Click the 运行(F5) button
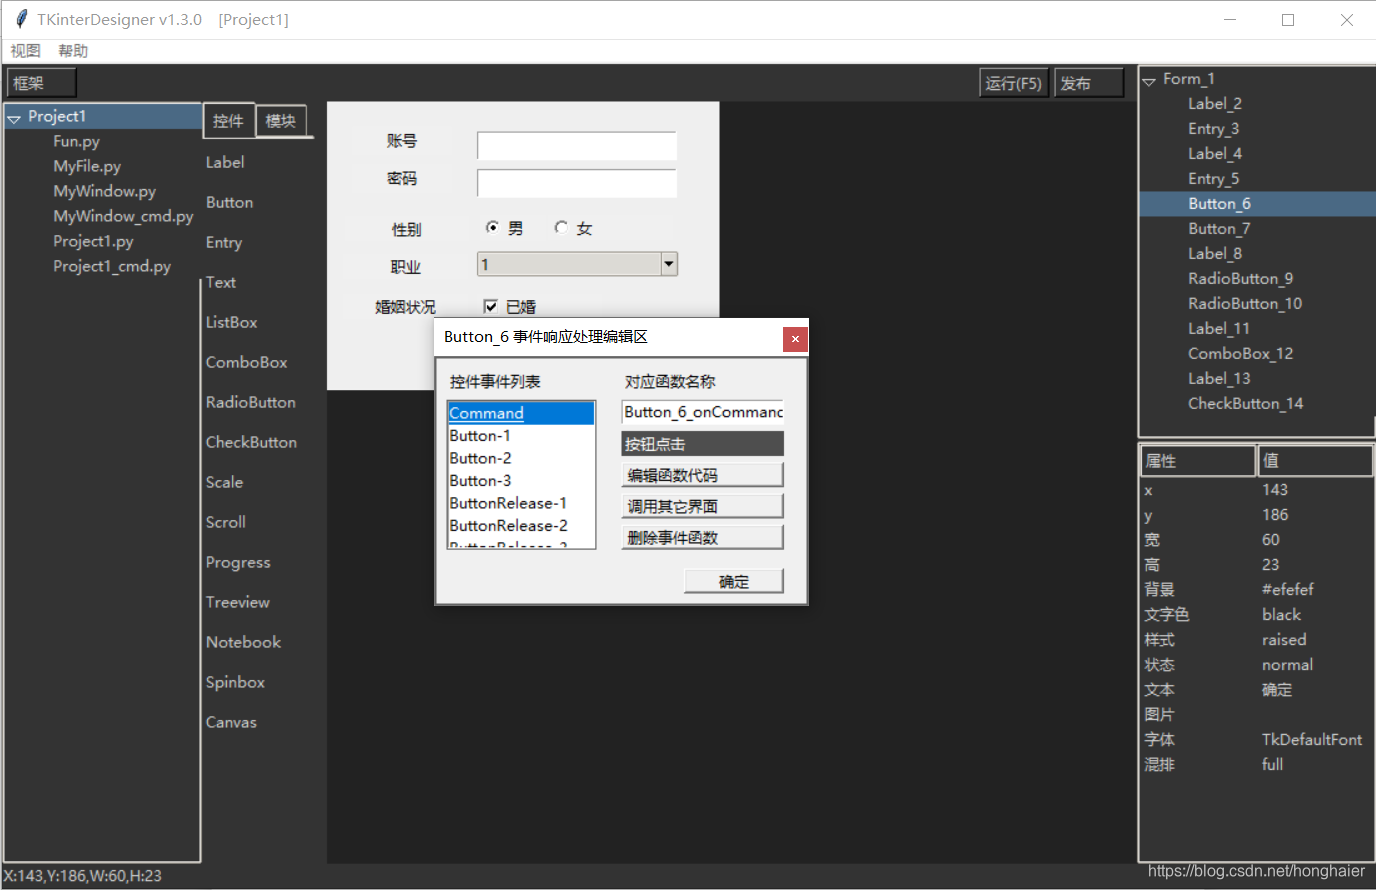The image size is (1376, 890). point(1013,83)
